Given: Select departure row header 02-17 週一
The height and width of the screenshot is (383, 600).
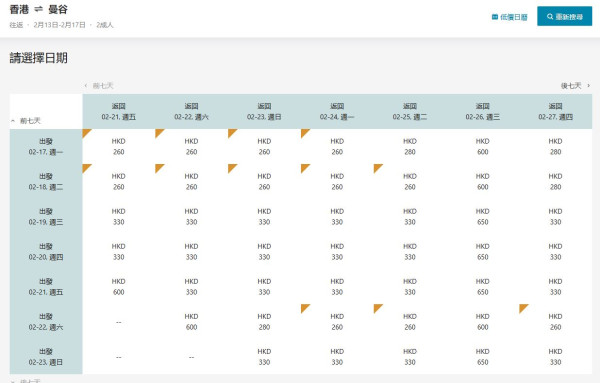Looking at the screenshot, I should (x=46, y=147).
